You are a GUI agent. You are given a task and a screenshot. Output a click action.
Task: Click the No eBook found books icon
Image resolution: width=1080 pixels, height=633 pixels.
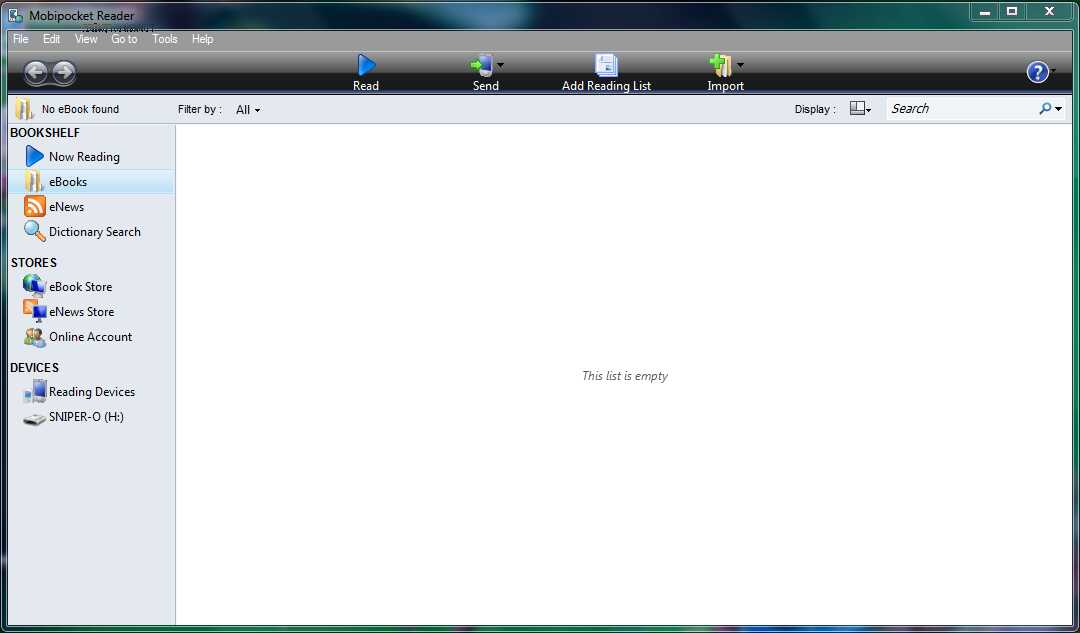[24, 109]
